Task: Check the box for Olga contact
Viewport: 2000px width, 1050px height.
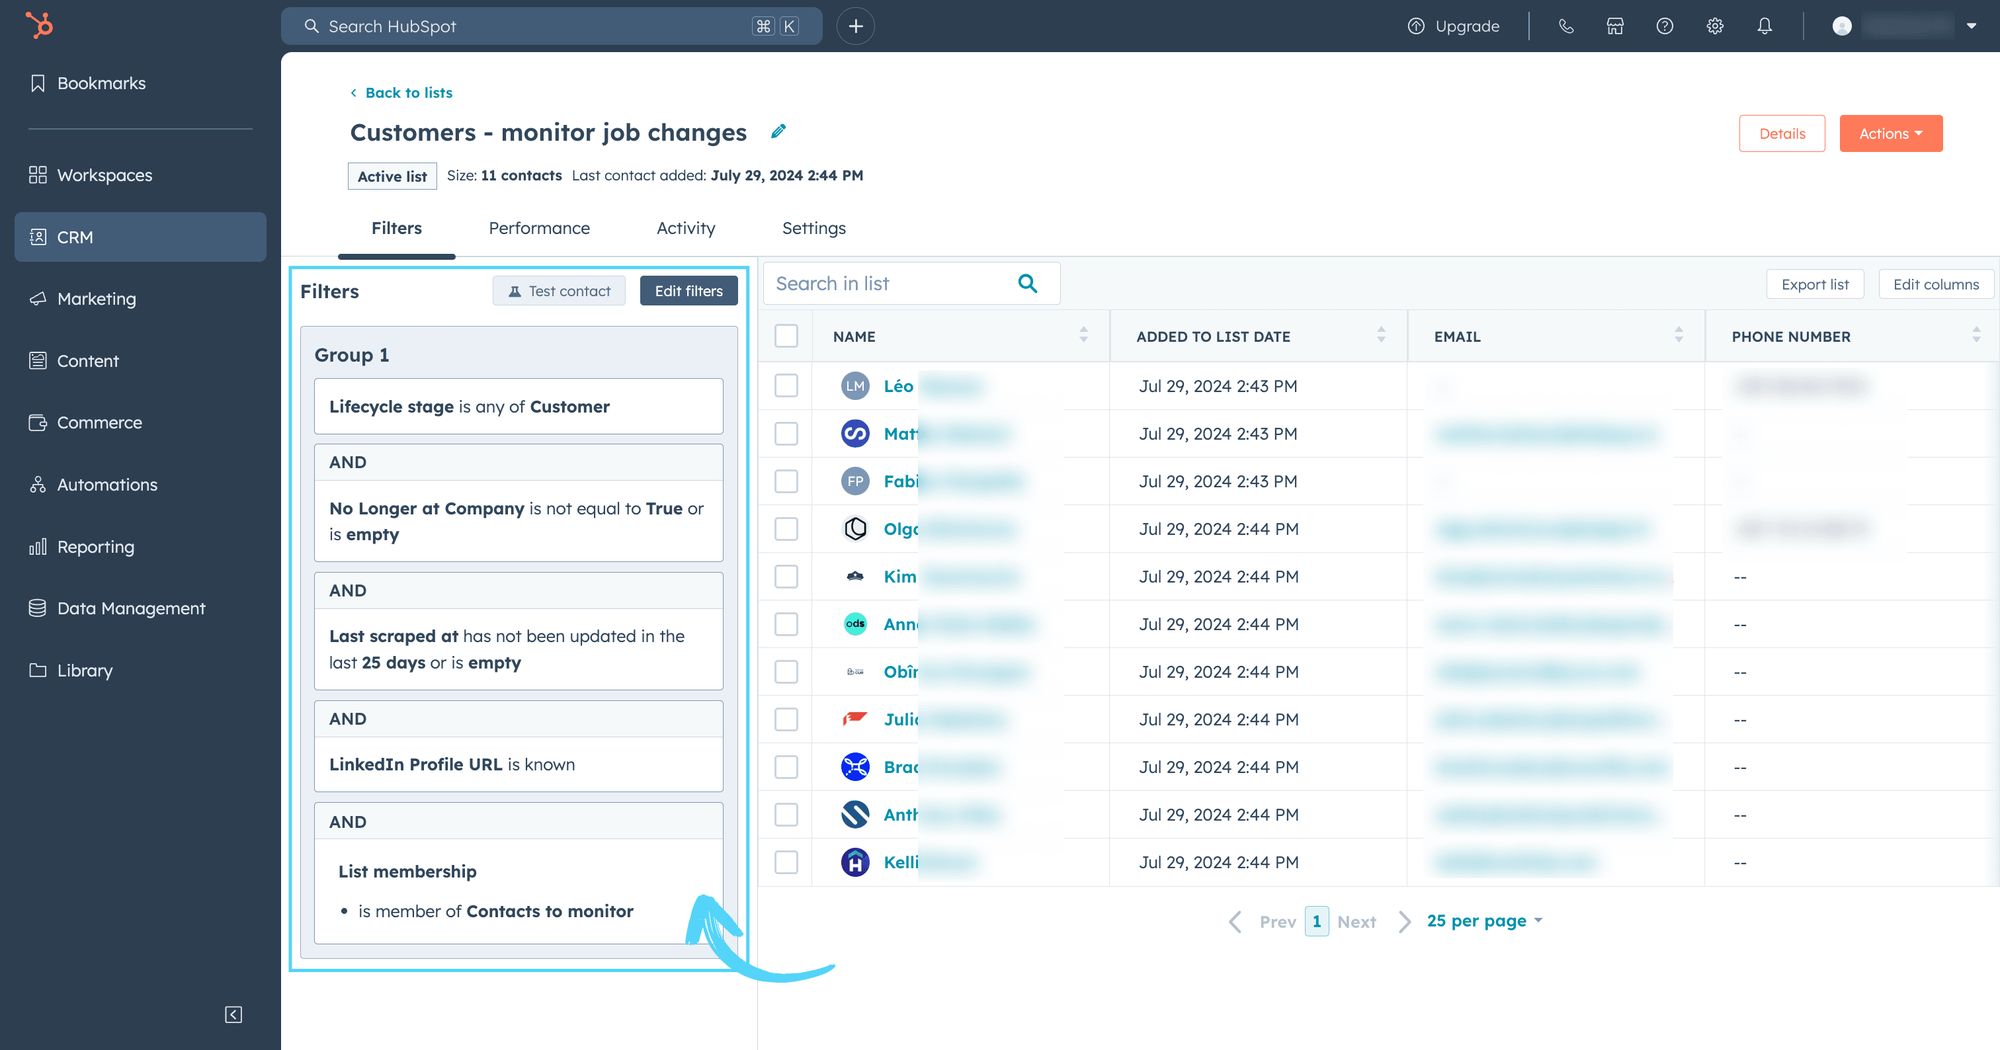Action: click(786, 529)
